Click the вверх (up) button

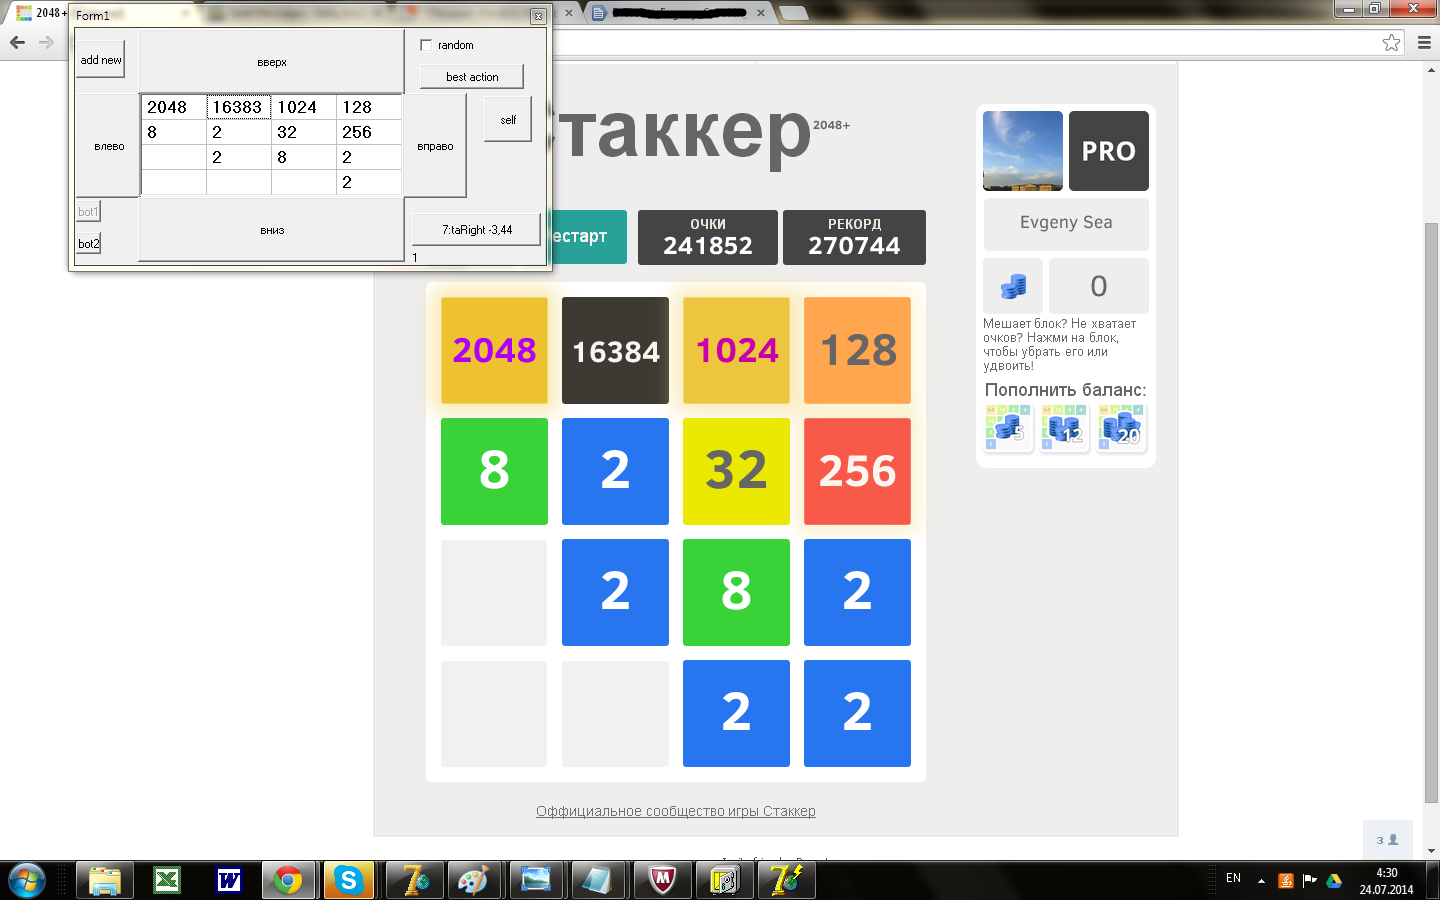coord(271,62)
